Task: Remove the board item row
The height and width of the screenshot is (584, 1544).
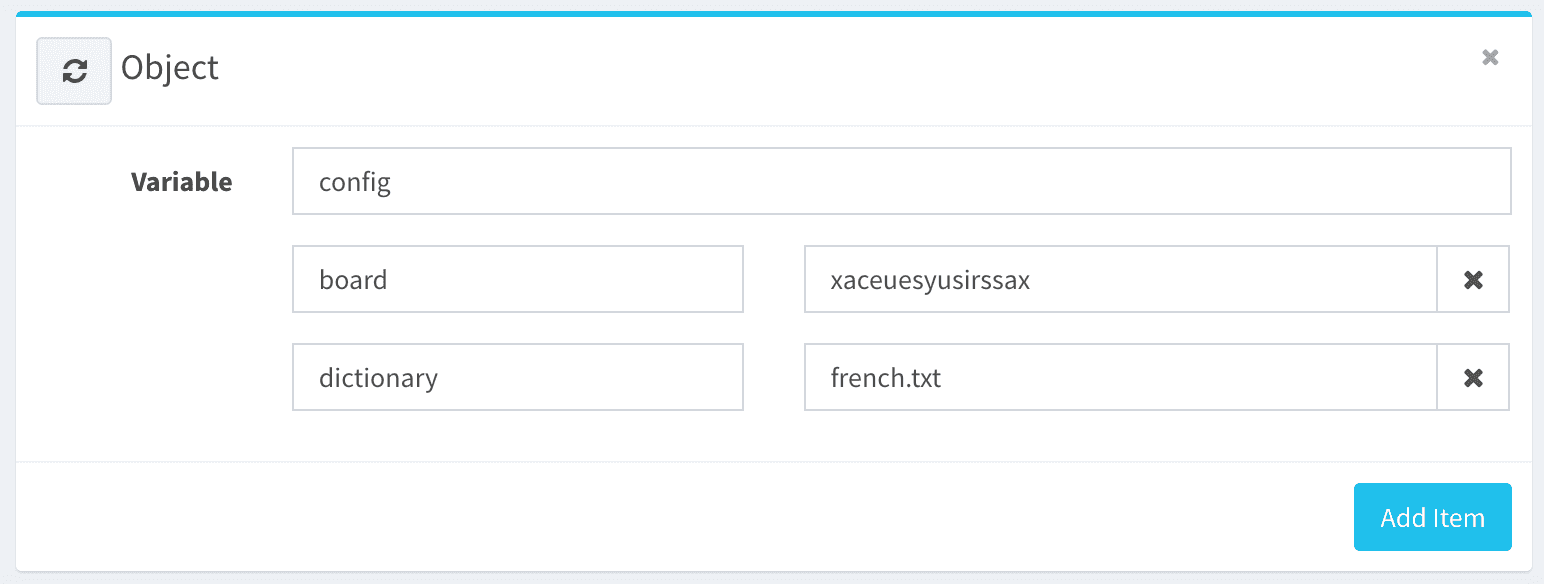Action: pos(1473,280)
